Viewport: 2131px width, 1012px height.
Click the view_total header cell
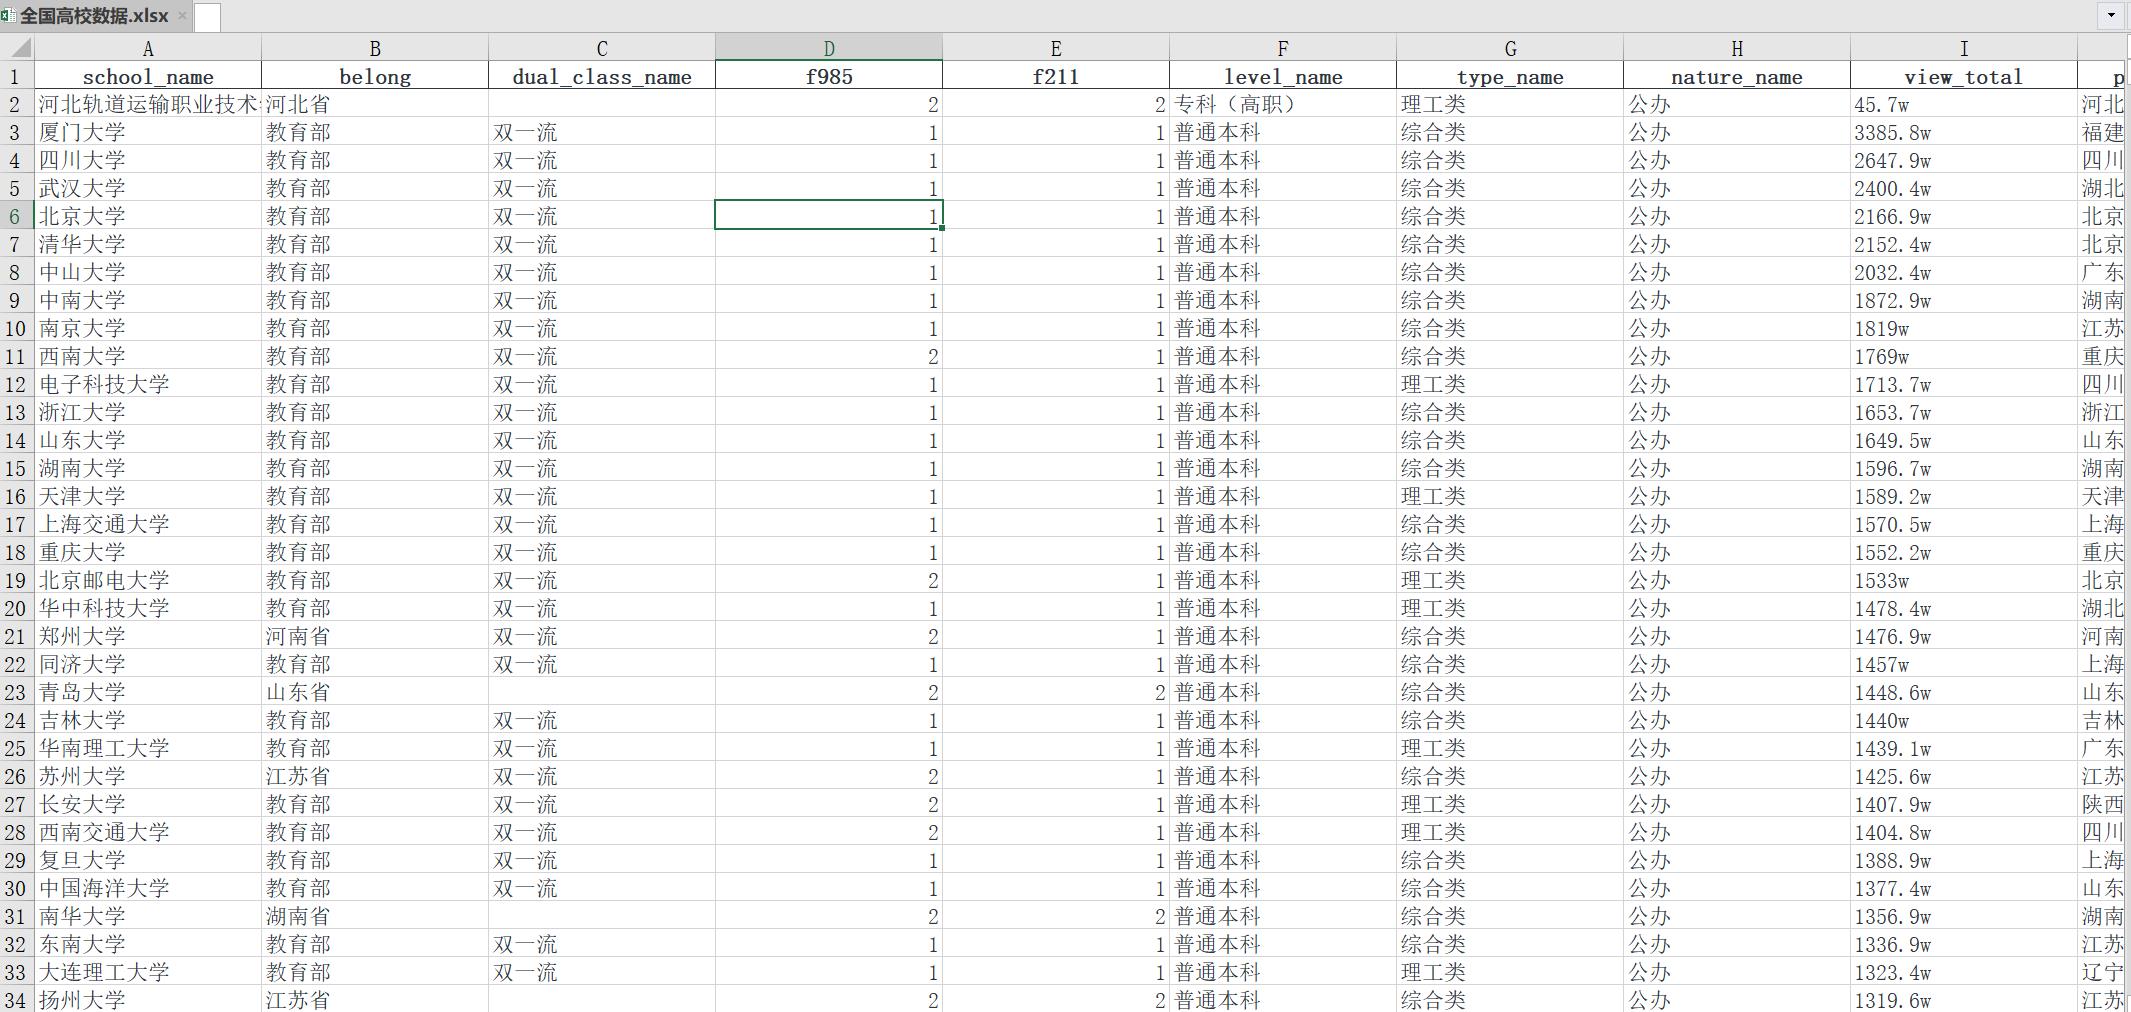click(x=1964, y=76)
